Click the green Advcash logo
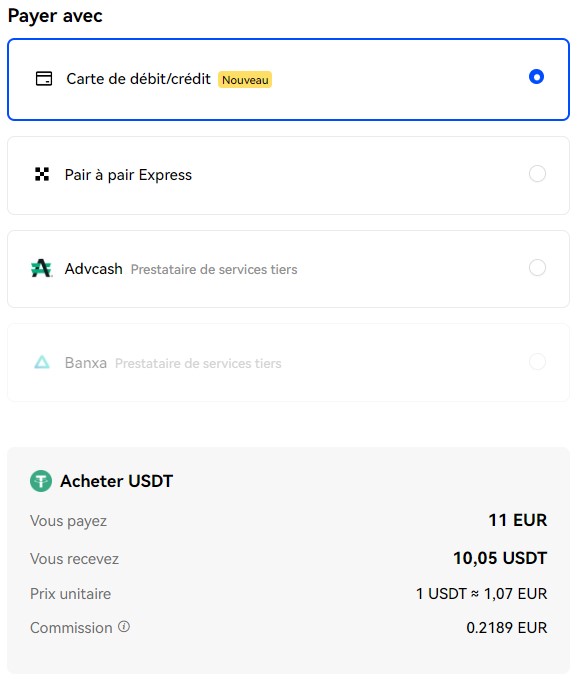 click(x=42, y=268)
